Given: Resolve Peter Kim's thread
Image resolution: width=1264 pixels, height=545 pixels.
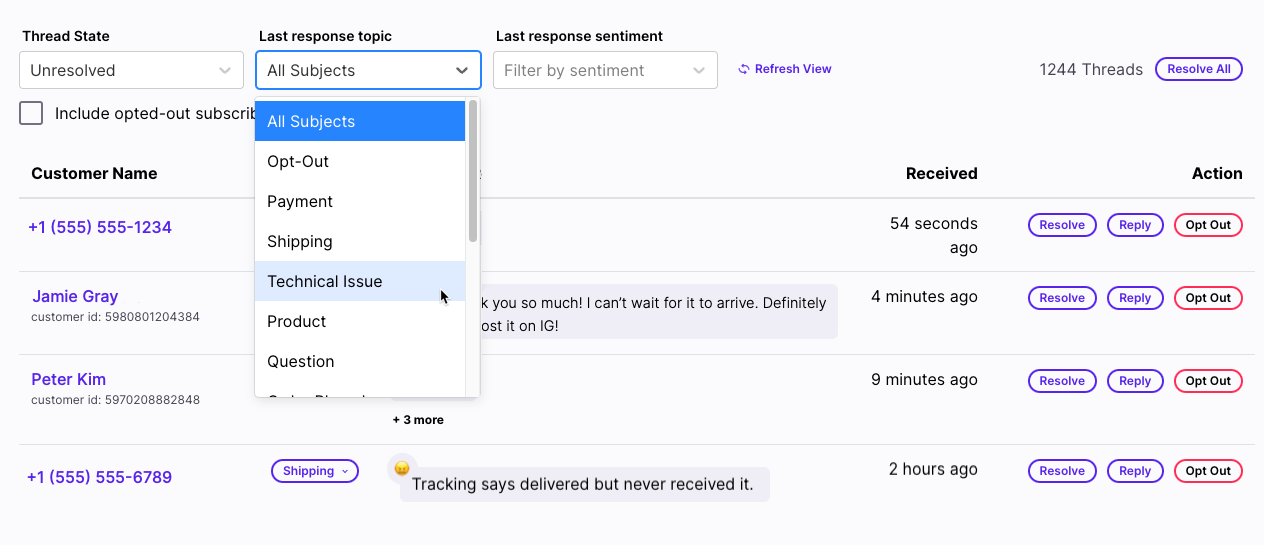Looking at the screenshot, I should click(x=1062, y=381).
